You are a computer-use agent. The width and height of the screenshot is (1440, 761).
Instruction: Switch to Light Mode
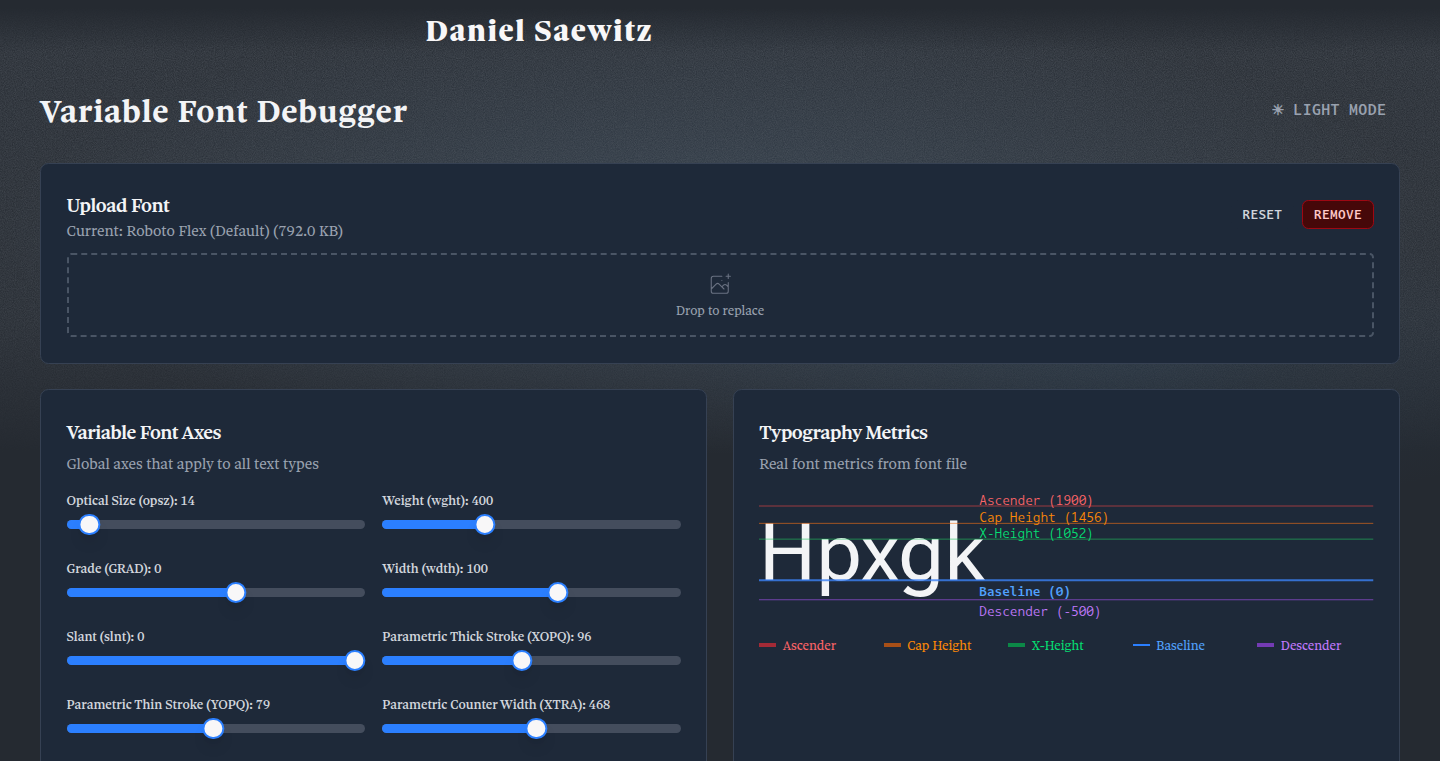click(1329, 110)
